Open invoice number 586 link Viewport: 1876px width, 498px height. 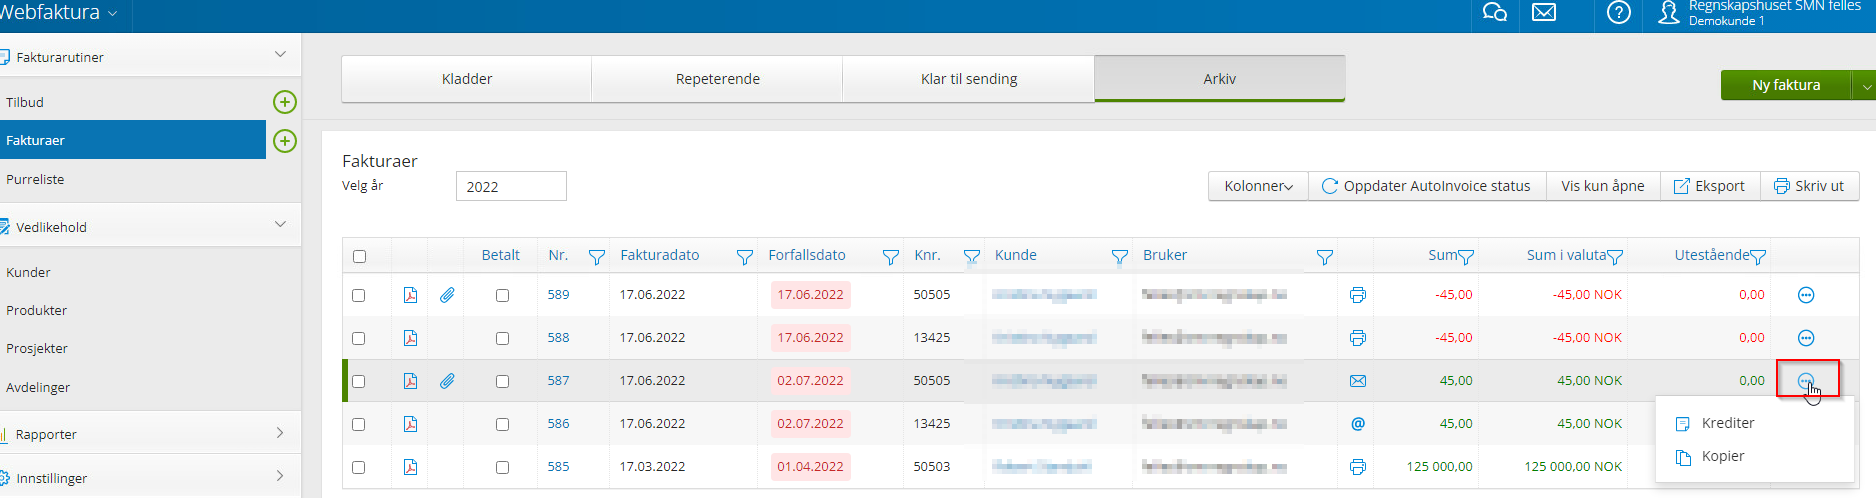[x=558, y=424]
